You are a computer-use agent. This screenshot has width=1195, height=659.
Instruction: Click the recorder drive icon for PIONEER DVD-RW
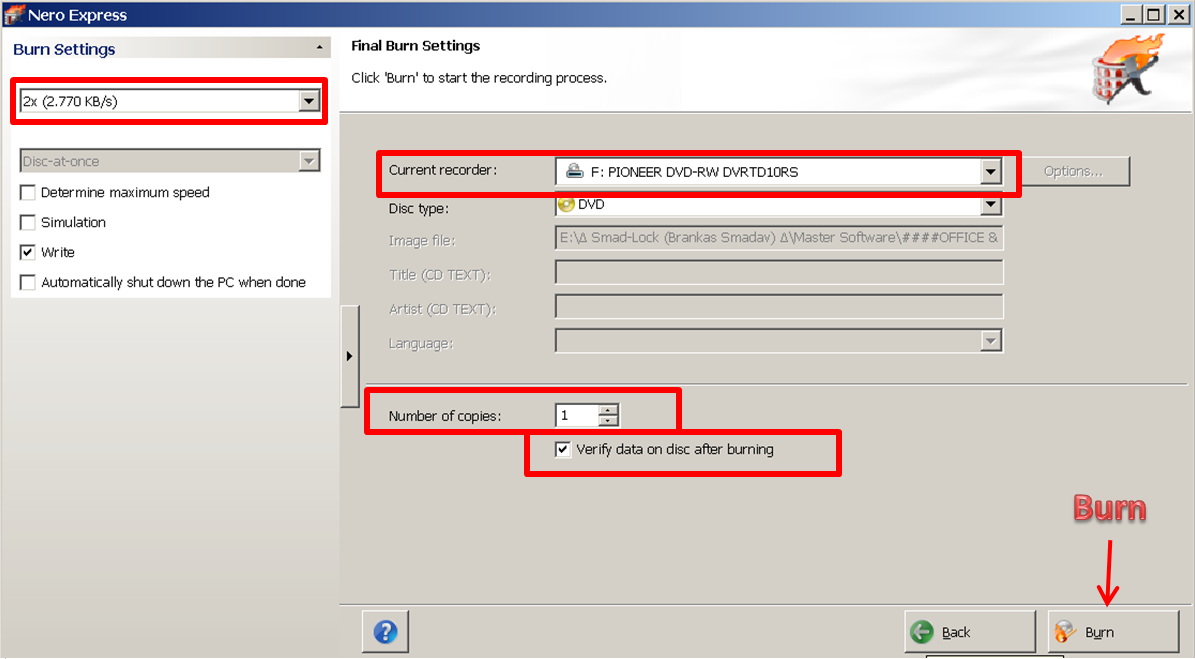575,171
